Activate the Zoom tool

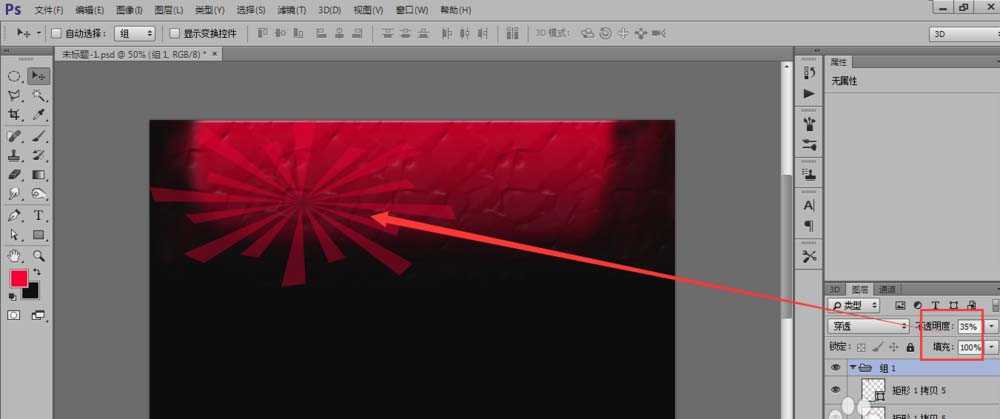click(38, 255)
